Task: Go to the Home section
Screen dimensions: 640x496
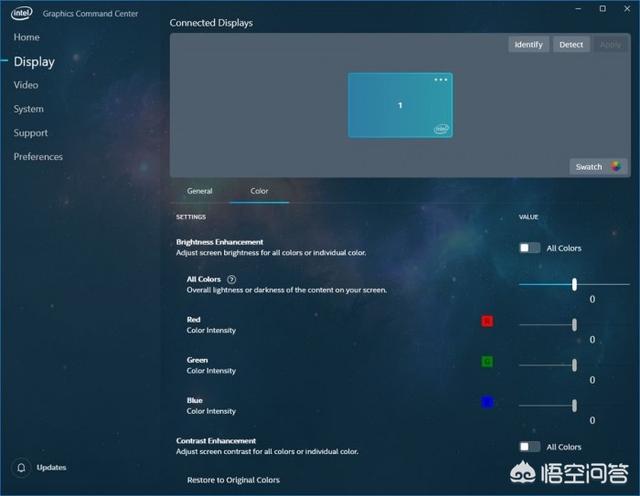Action: (27, 37)
